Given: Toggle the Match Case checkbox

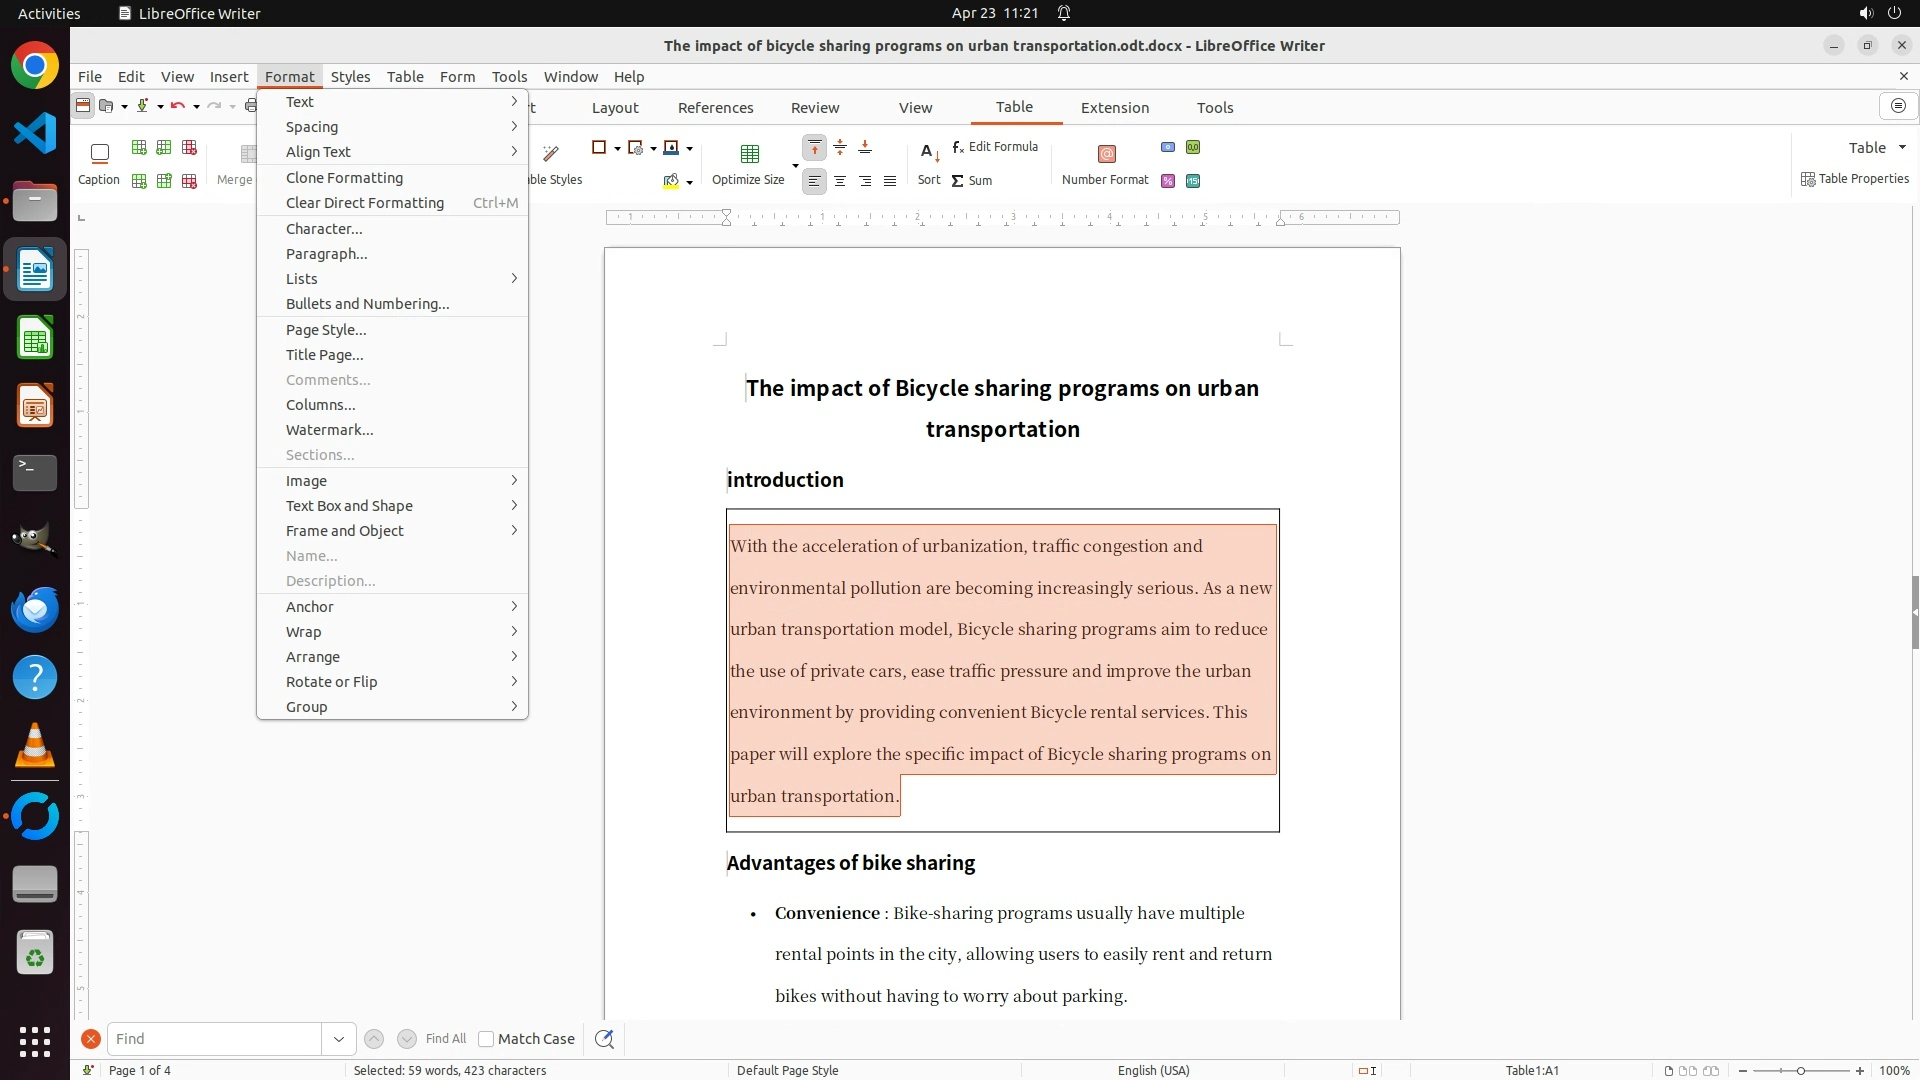Looking at the screenshot, I should point(486,1039).
